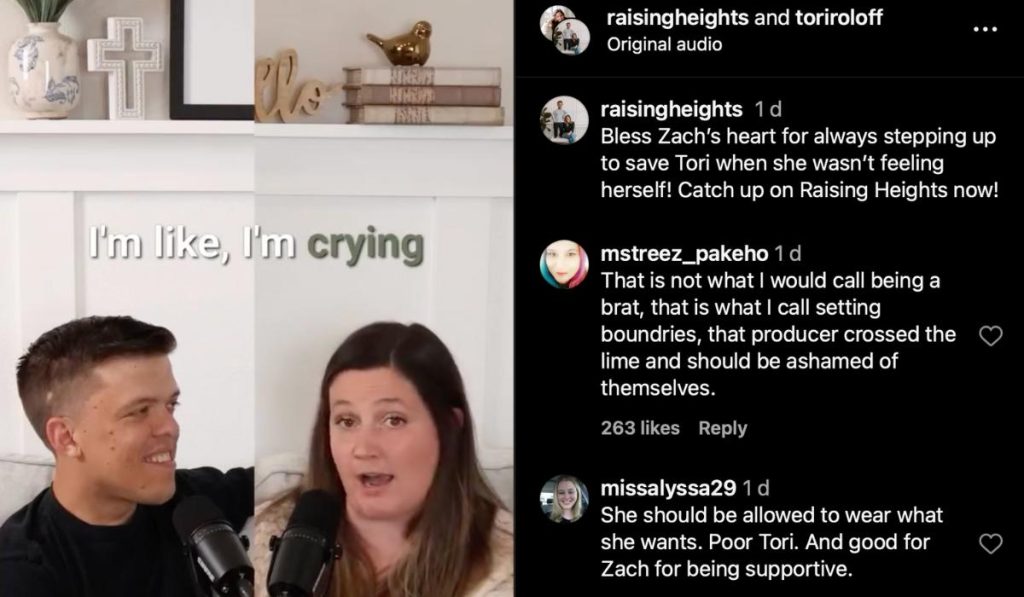1024x597 pixels.
Task: Like the mstreez_pakeho comment with heart
Action: tap(991, 336)
